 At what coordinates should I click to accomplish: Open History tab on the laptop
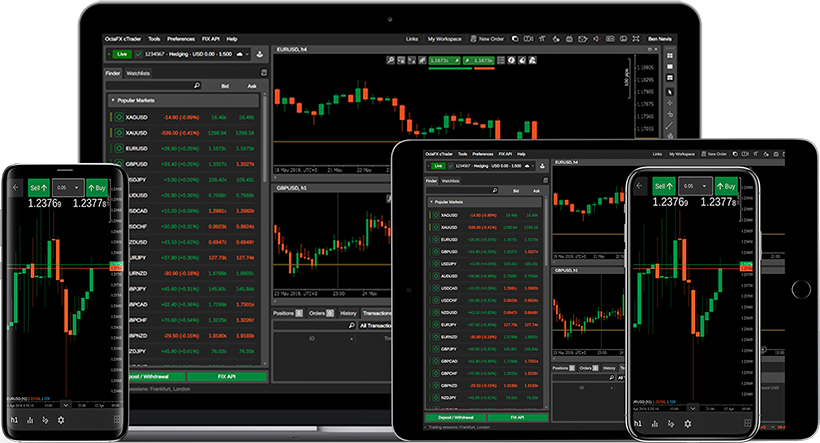(x=348, y=313)
